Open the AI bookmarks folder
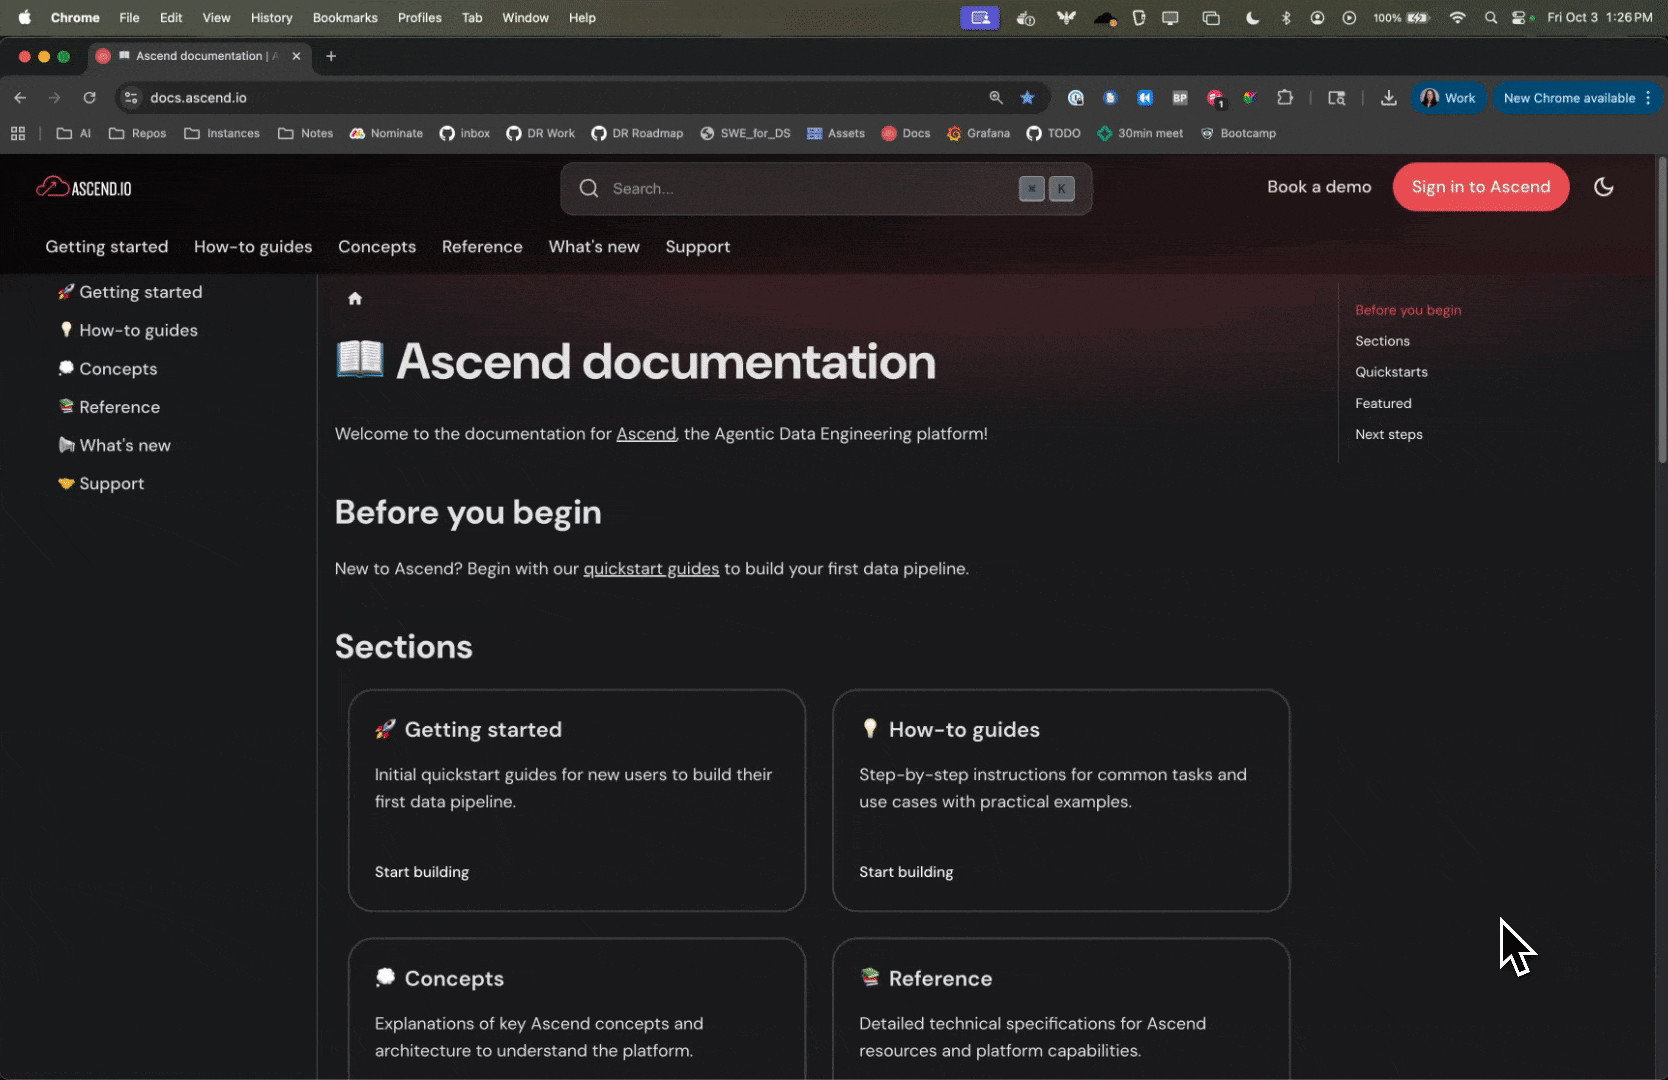The width and height of the screenshot is (1668, 1080). (74, 133)
